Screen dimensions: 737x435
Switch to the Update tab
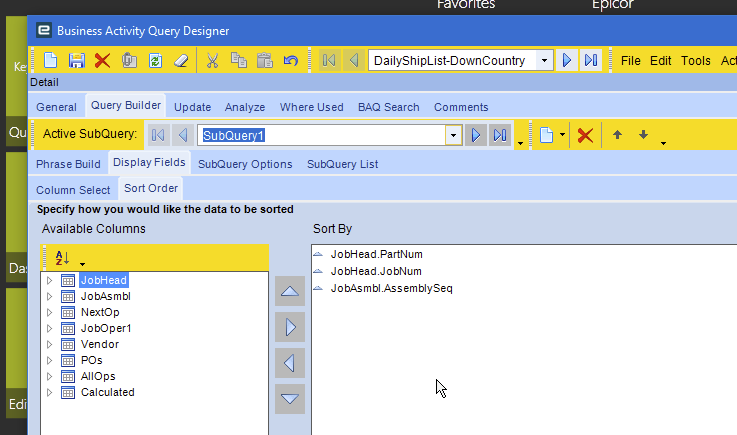192,107
